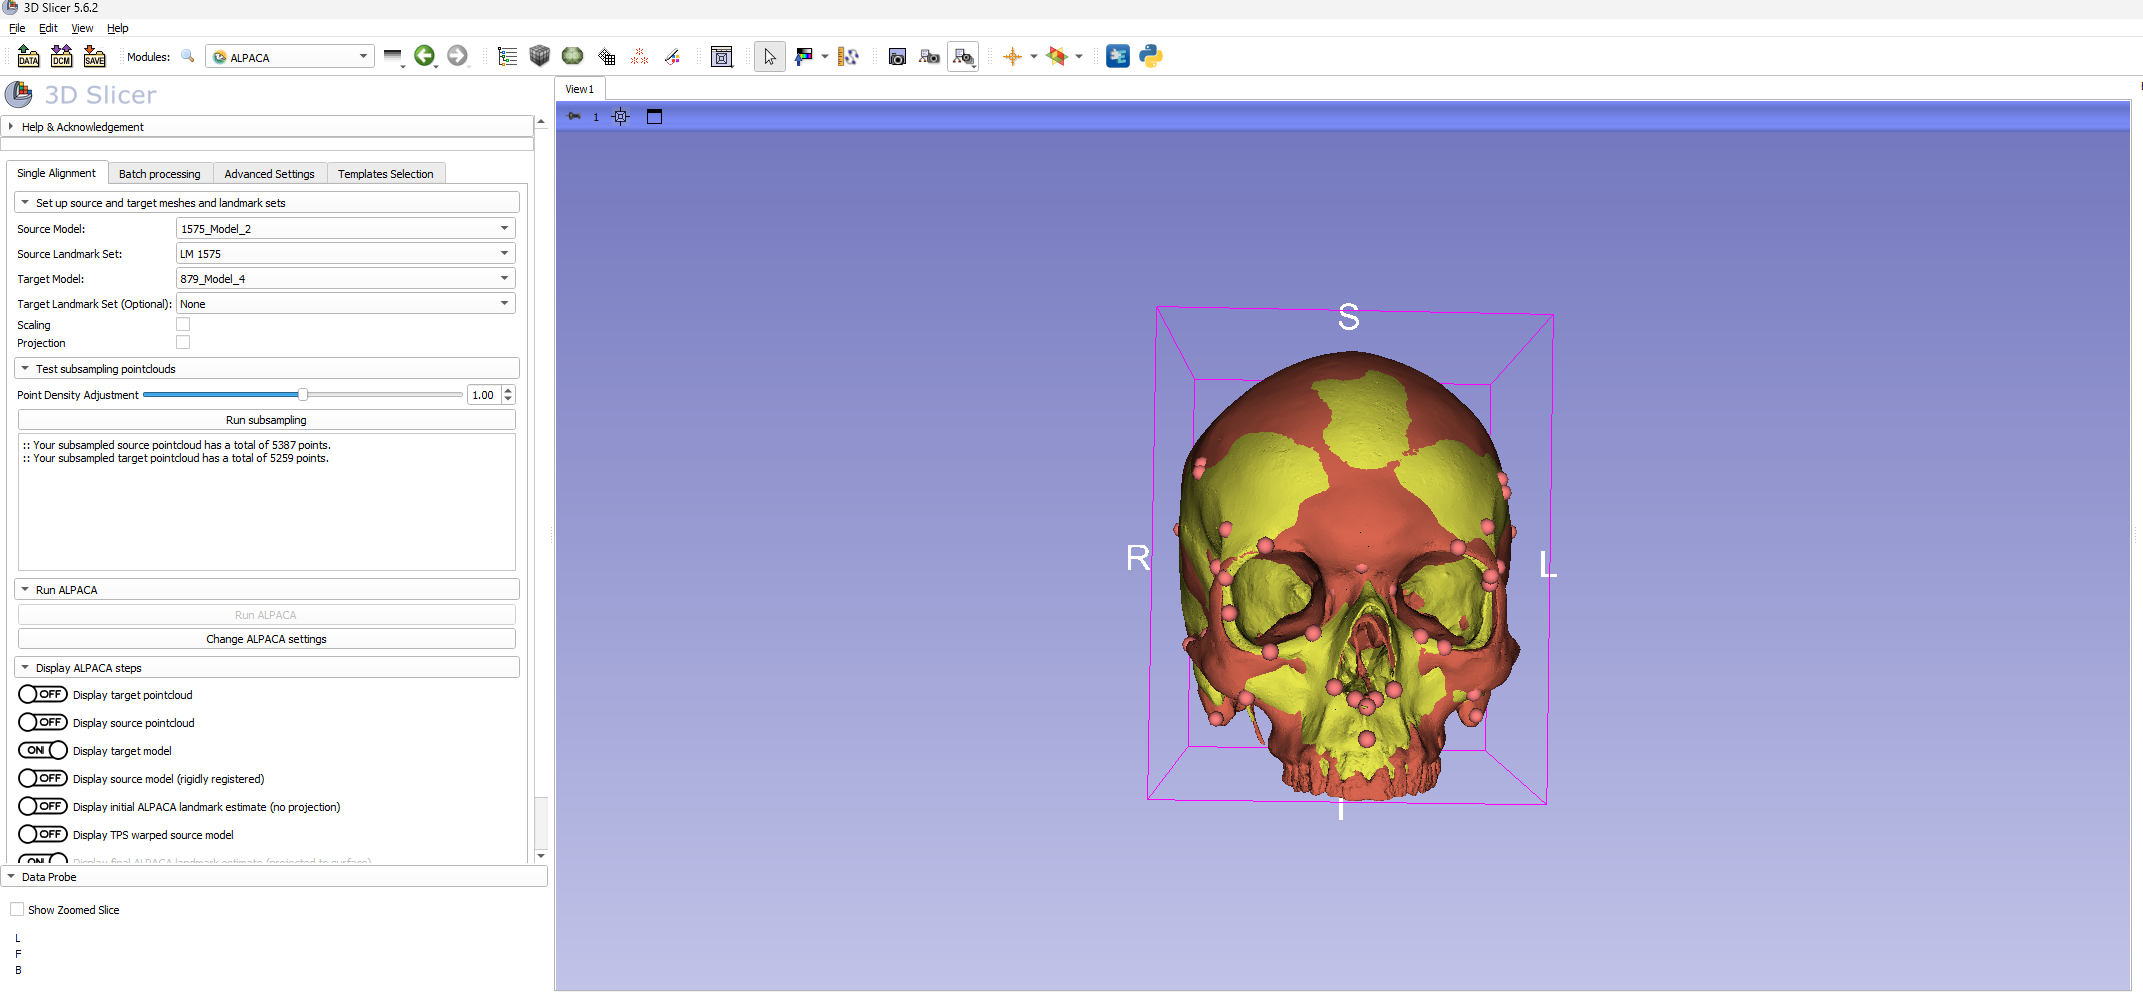Click the Save data icon
This screenshot has width=2143, height=999.
click(x=94, y=57)
